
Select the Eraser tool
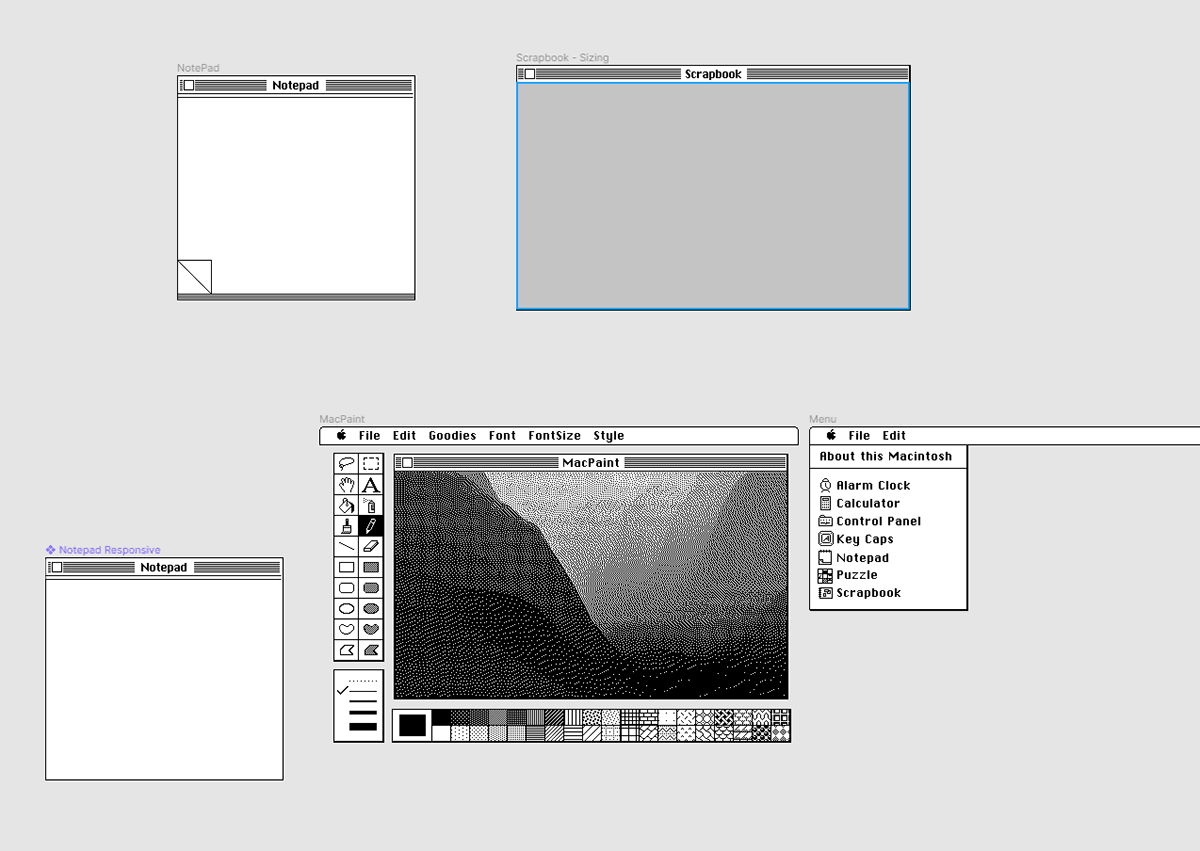[371, 546]
